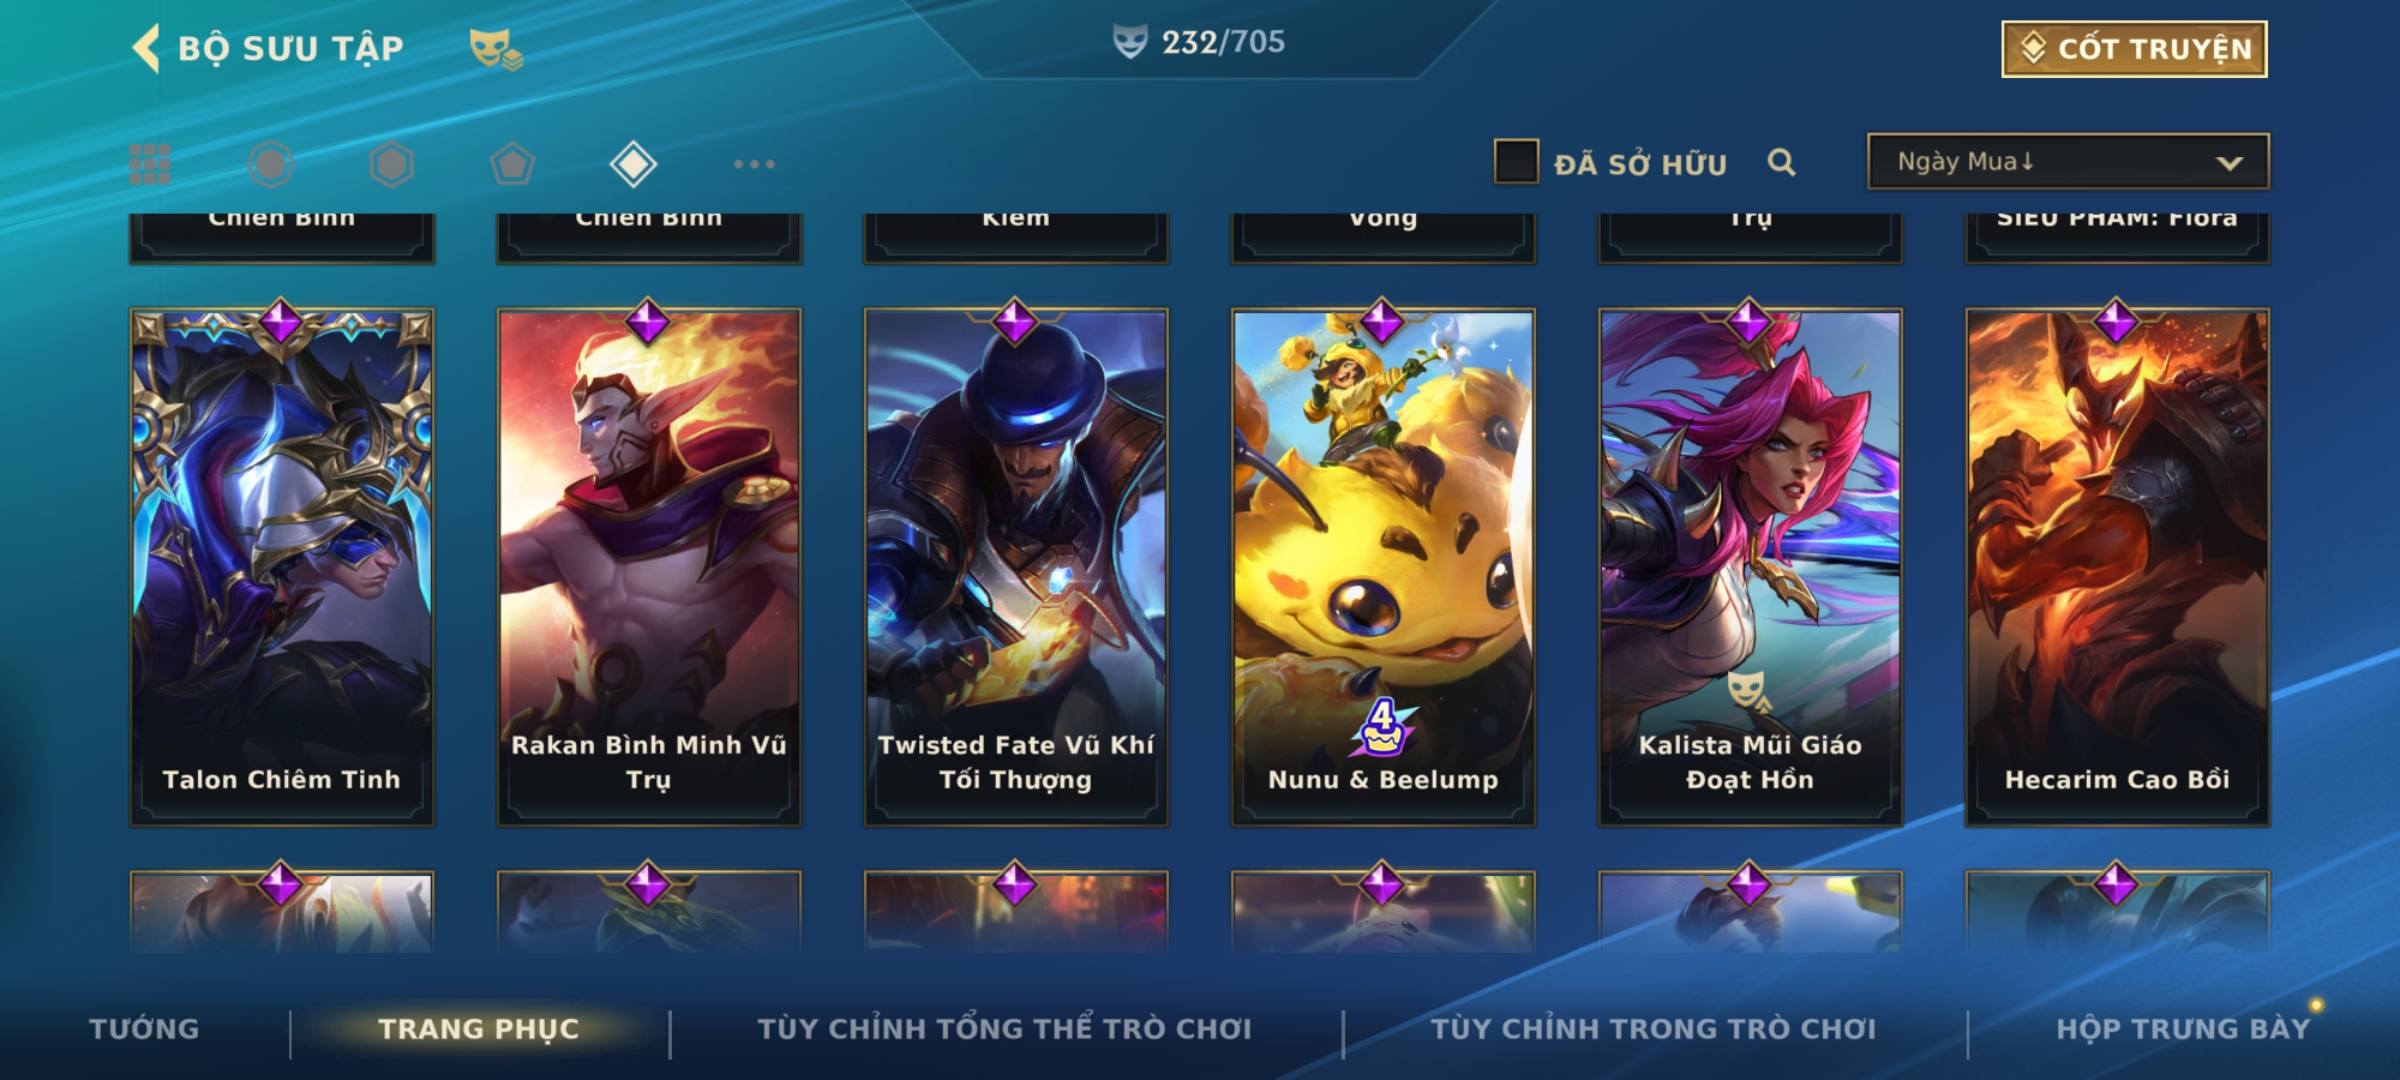The width and height of the screenshot is (2400, 1080).
Task: Switch to the Hộp Trưng Bày tab
Action: point(2183,1029)
